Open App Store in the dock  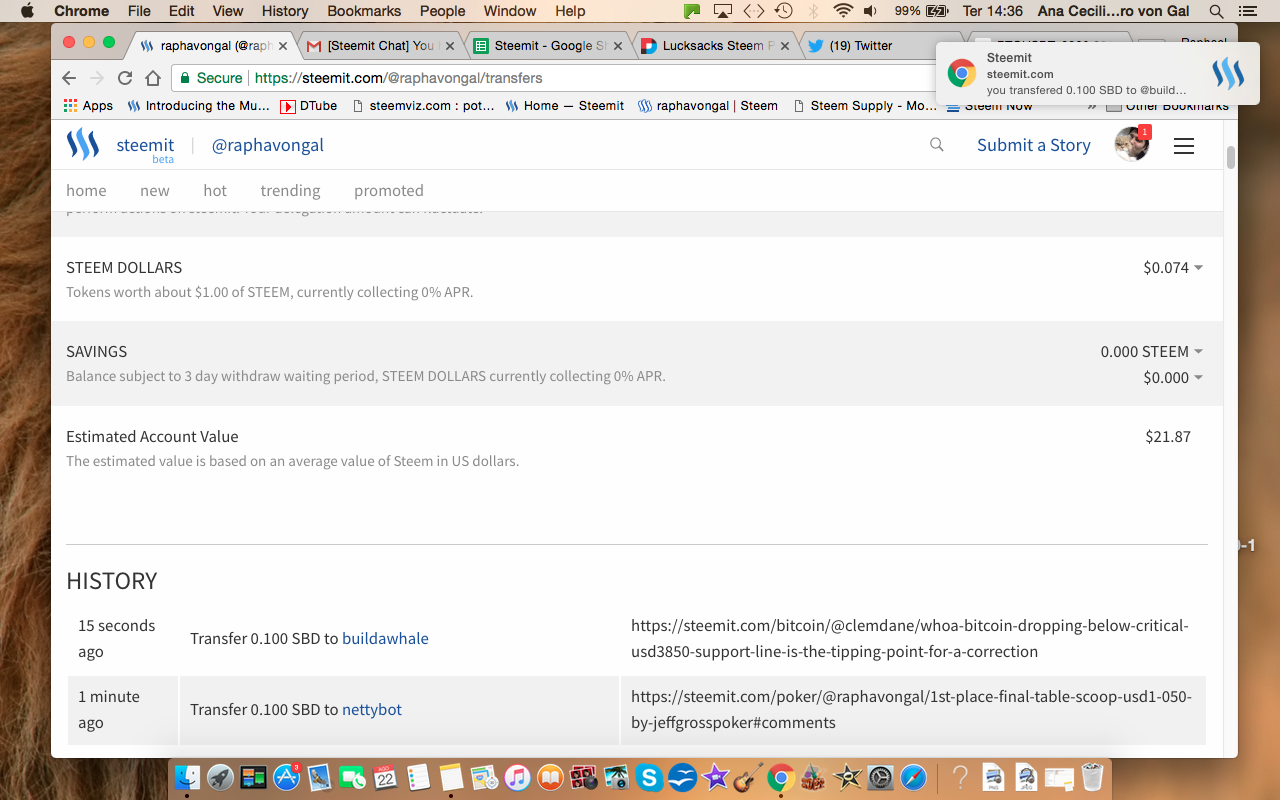pyautogui.click(x=287, y=776)
